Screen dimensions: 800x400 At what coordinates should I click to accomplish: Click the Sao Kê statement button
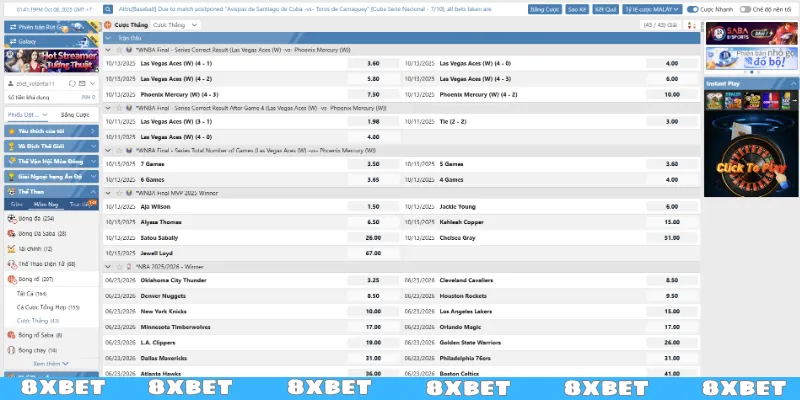point(576,8)
